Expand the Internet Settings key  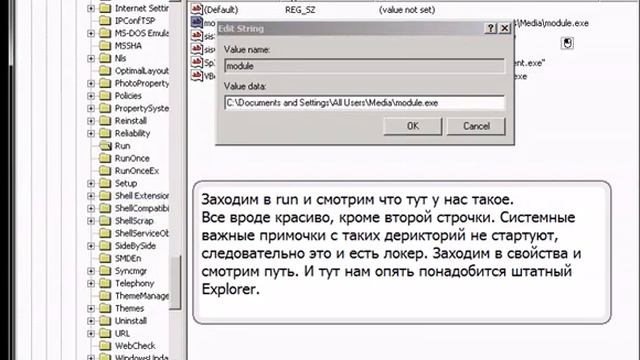[91, 8]
